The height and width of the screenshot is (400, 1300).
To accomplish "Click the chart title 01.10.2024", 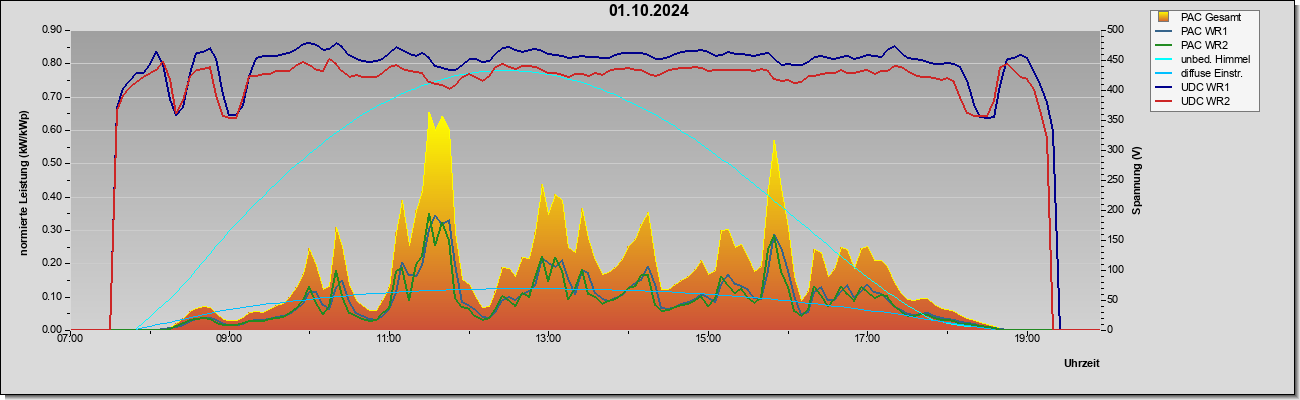I will tap(649, 11).
